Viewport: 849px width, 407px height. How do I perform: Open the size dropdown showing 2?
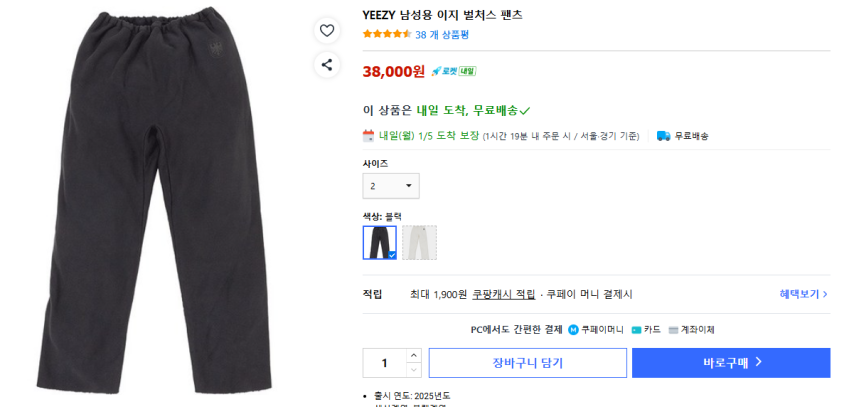[x=391, y=186]
